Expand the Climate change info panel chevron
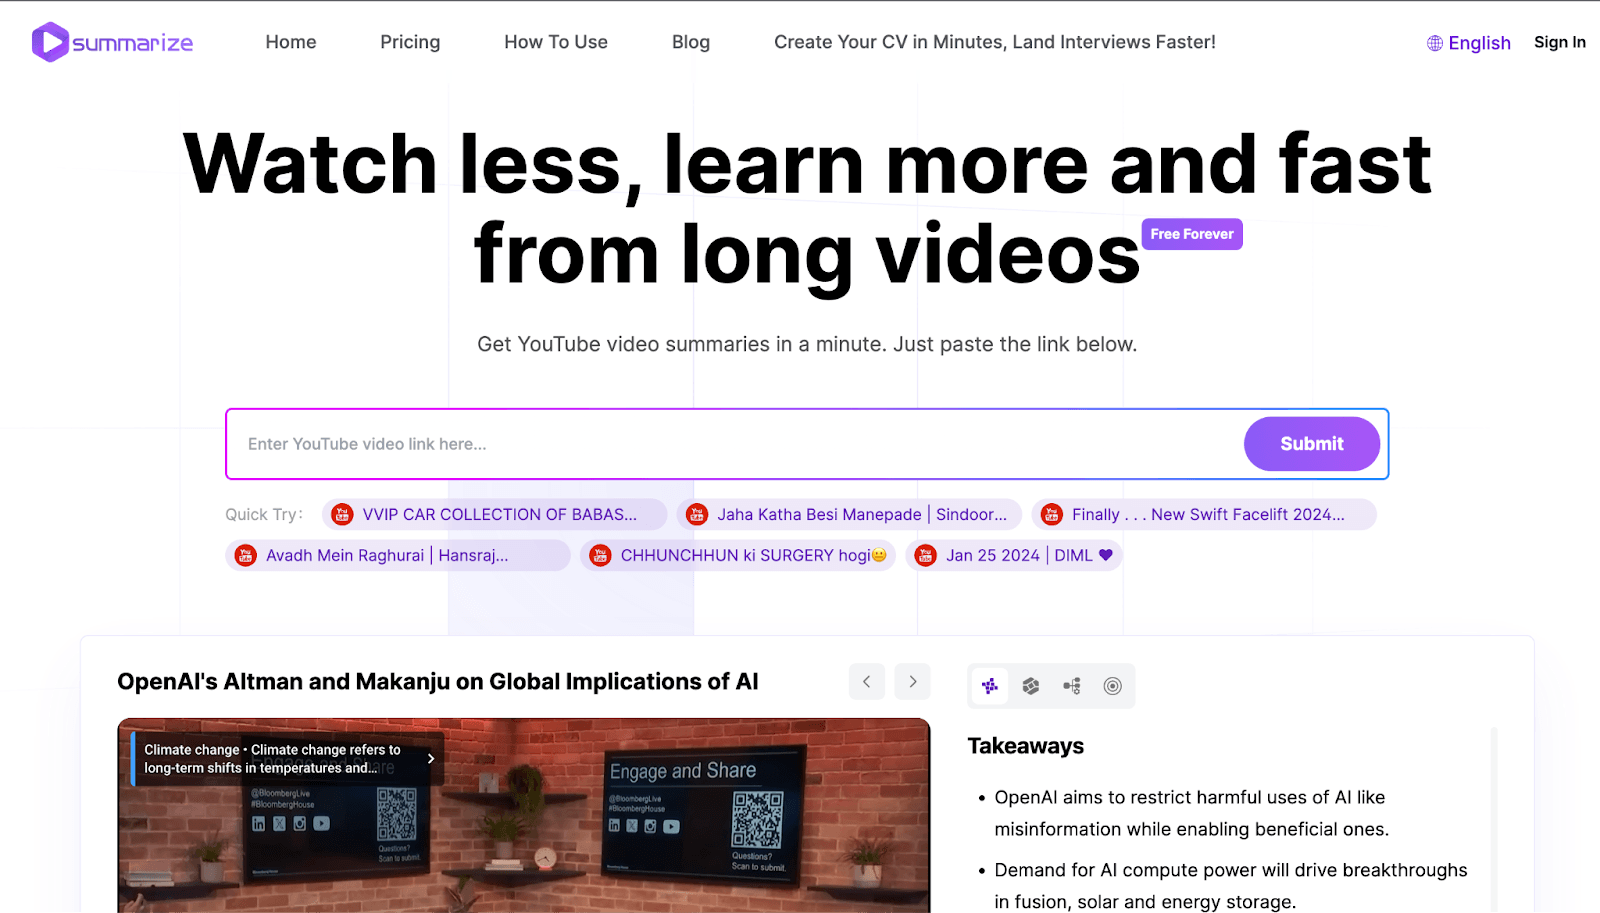This screenshot has width=1600, height=913. pos(431,759)
